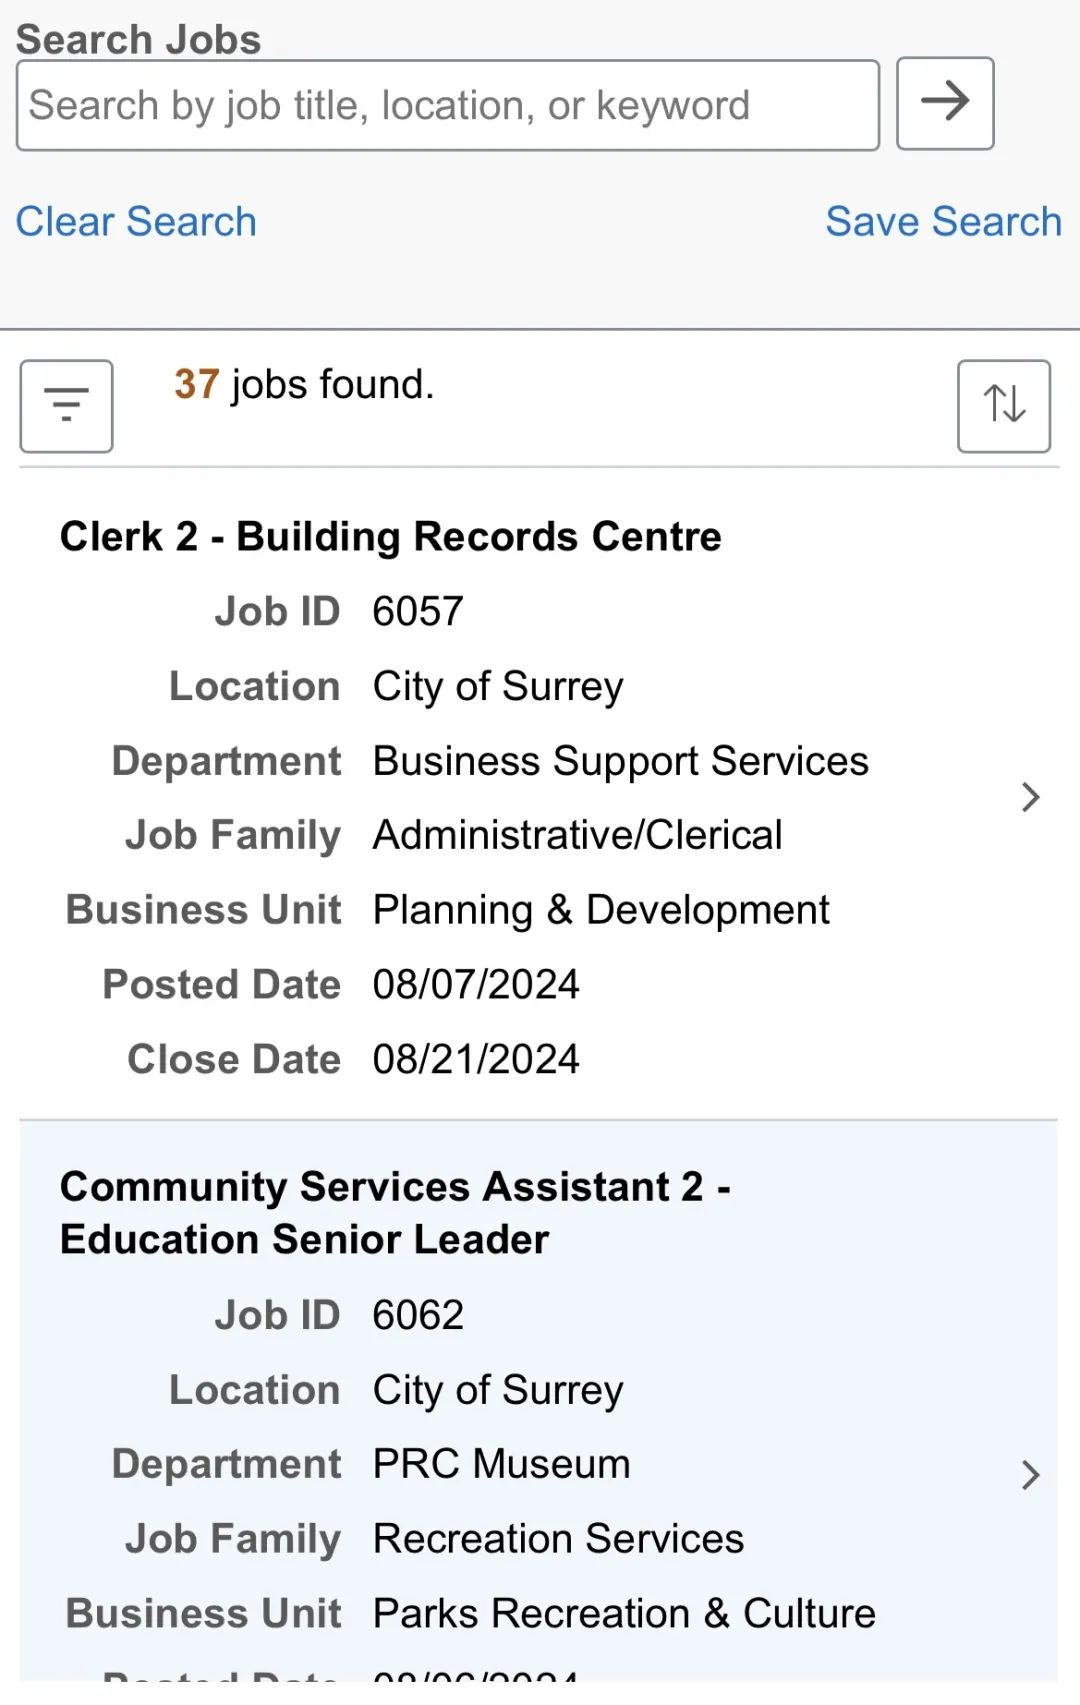This screenshot has height=1705, width=1080.
Task: Click Planning & Development business unit
Action: coord(602,910)
